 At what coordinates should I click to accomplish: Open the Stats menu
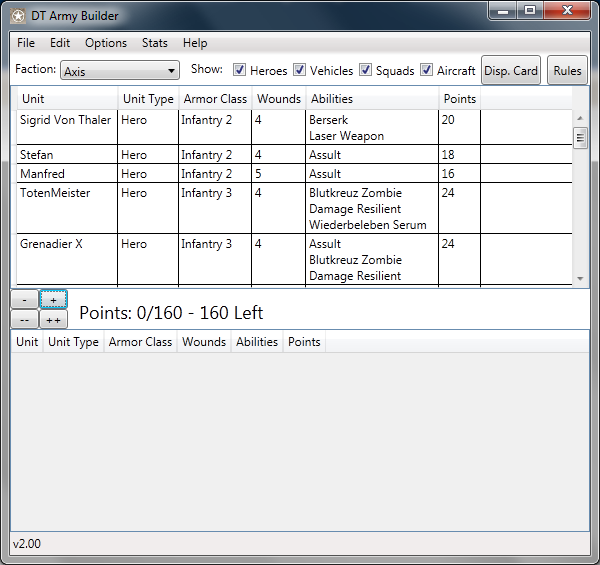click(155, 43)
